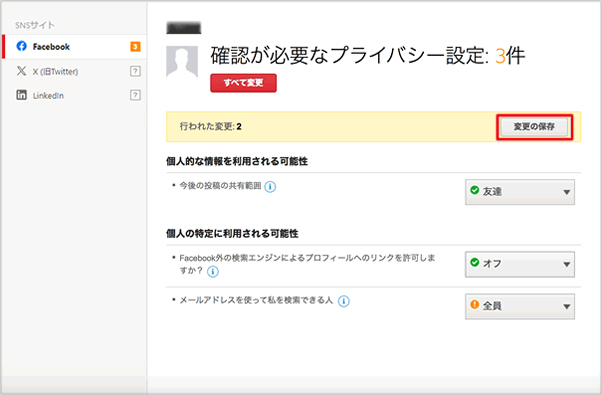
Task: Click question mark badge next to X (旧Twitter)
Action: point(135,71)
